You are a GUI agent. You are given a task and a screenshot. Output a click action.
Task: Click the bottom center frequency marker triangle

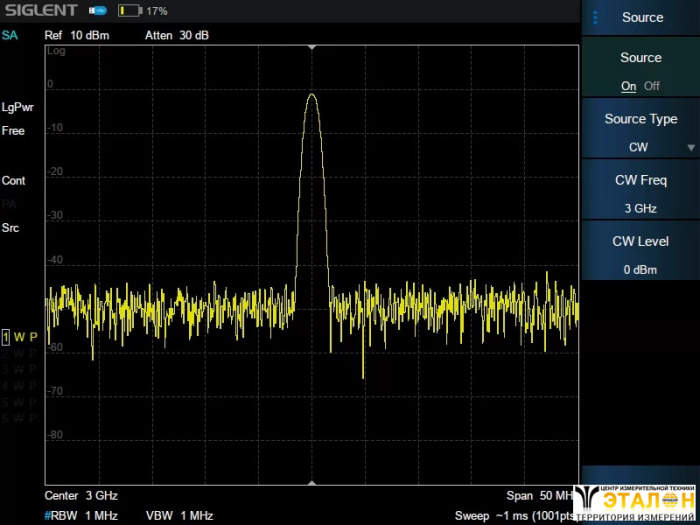click(x=312, y=483)
